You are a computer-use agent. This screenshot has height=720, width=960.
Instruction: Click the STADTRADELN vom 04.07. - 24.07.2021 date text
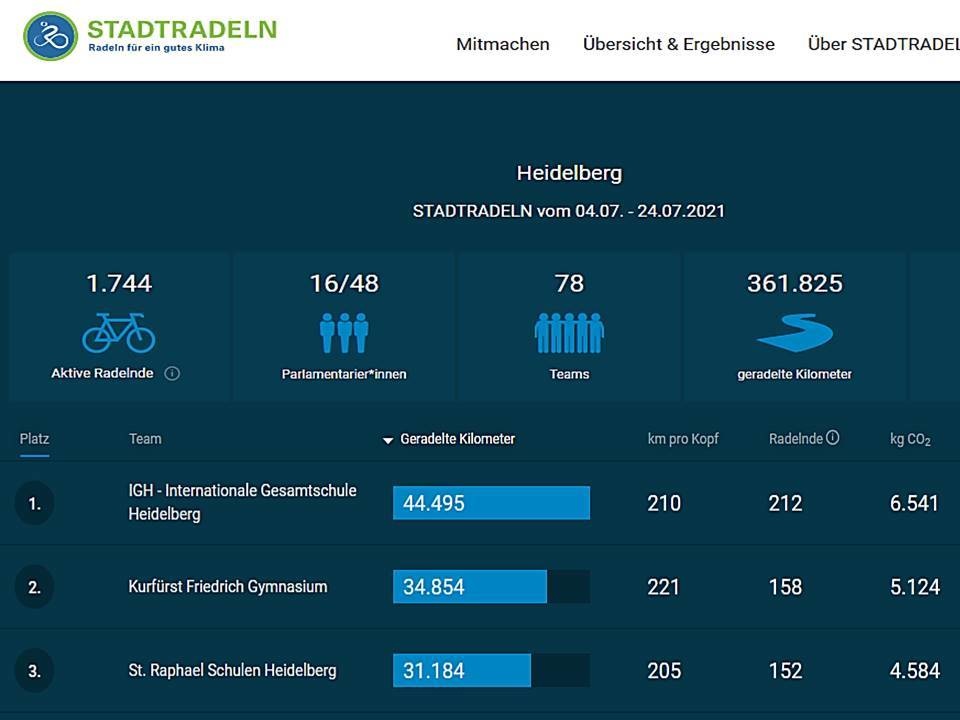(569, 211)
